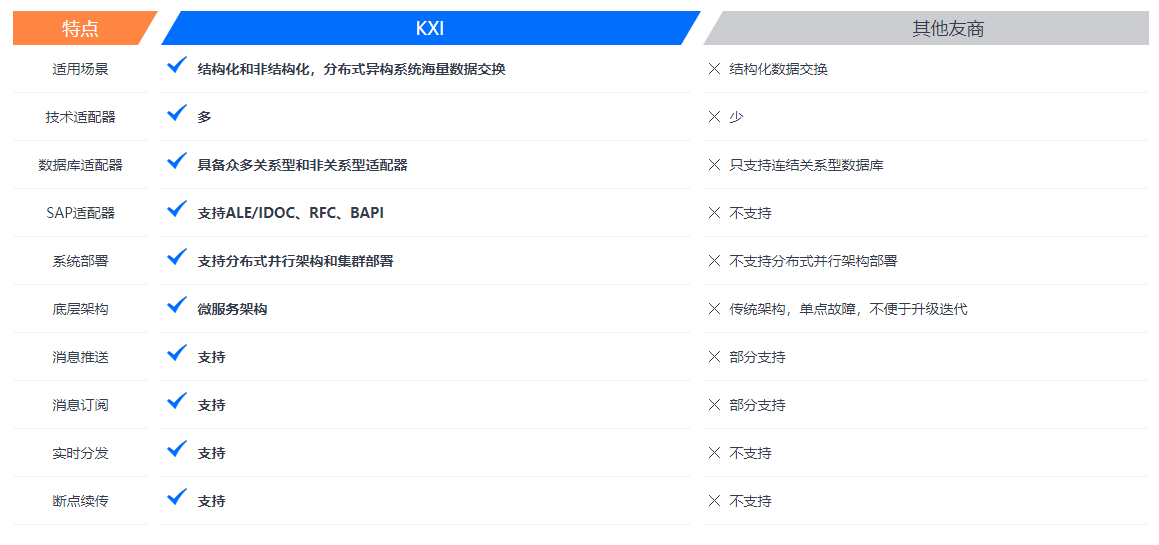Click the X mark in the 断点续传 row
This screenshot has height=545, width=1159.
[714, 501]
